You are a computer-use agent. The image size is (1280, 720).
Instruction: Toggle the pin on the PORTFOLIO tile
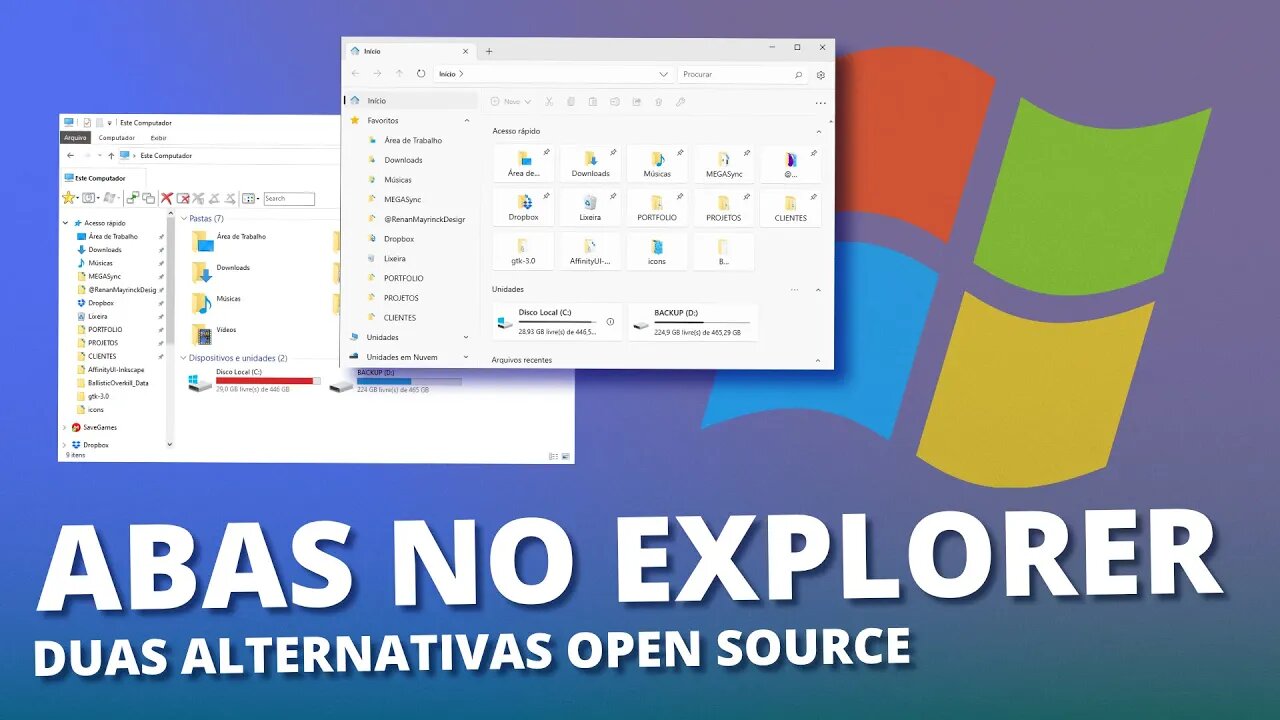click(x=680, y=197)
